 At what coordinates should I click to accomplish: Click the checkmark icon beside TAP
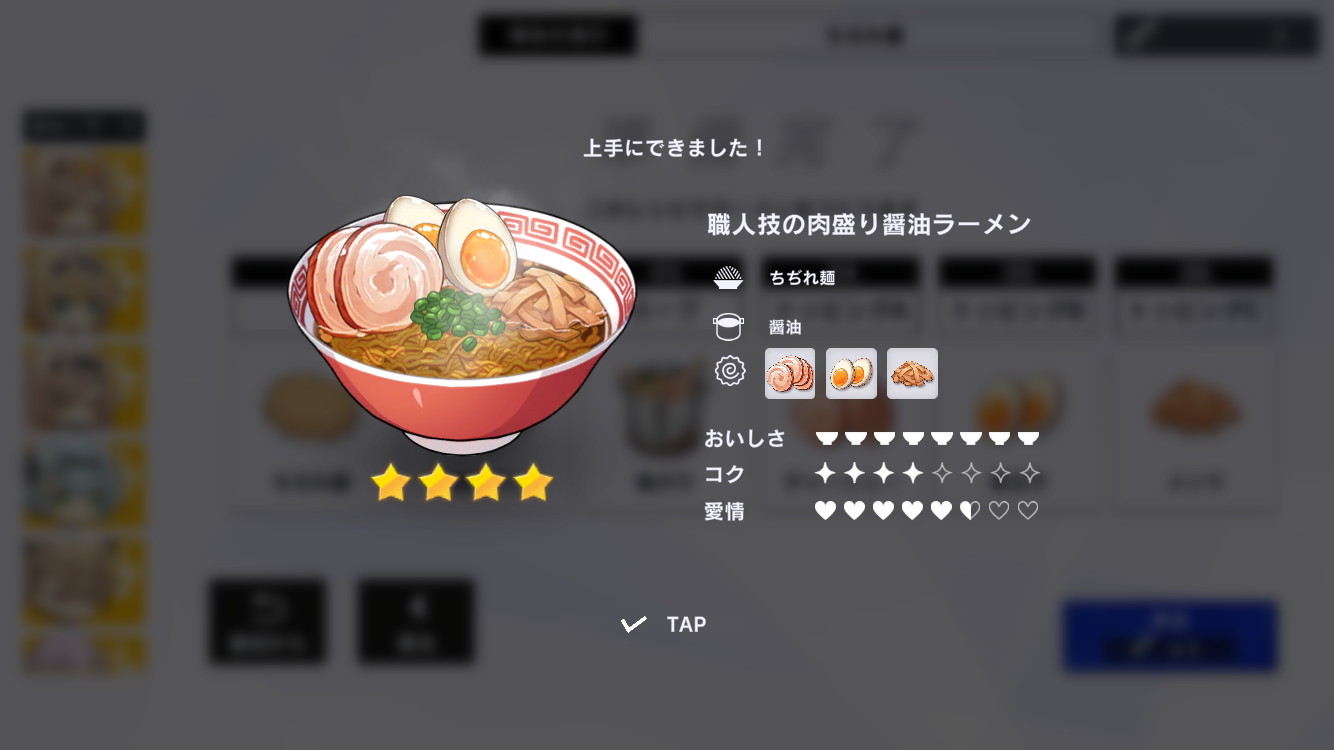tap(633, 624)
